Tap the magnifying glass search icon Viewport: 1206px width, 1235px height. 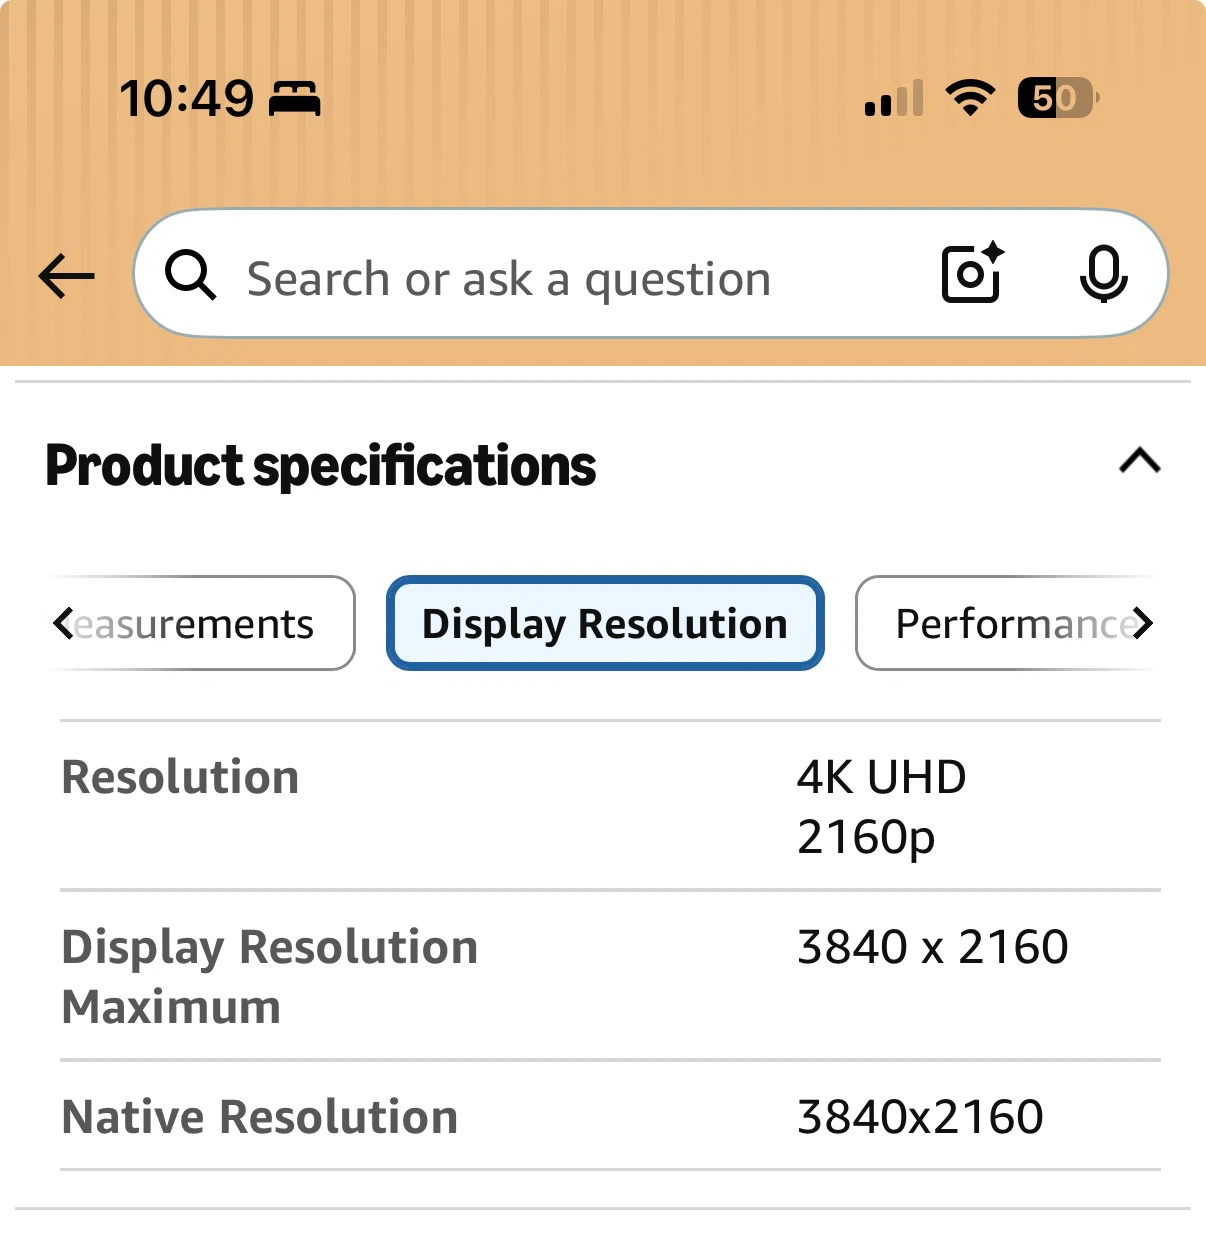click(190, 275)
